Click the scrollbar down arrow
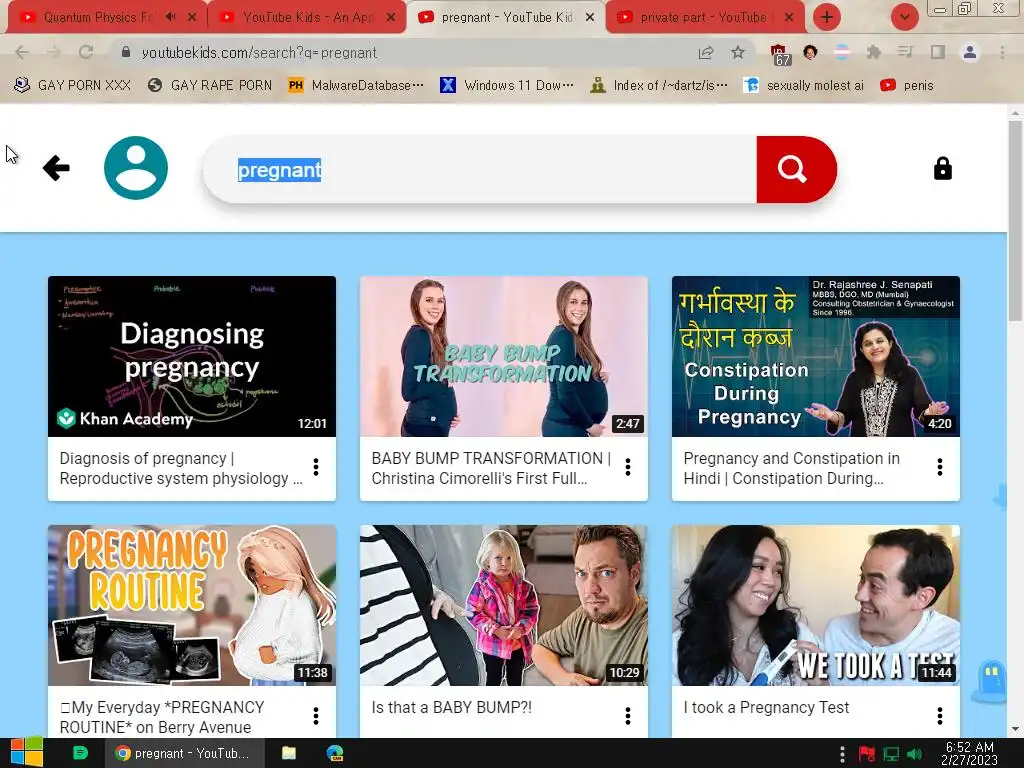Viewport: 1024px width, 768px height. [x=1016, y=729]
